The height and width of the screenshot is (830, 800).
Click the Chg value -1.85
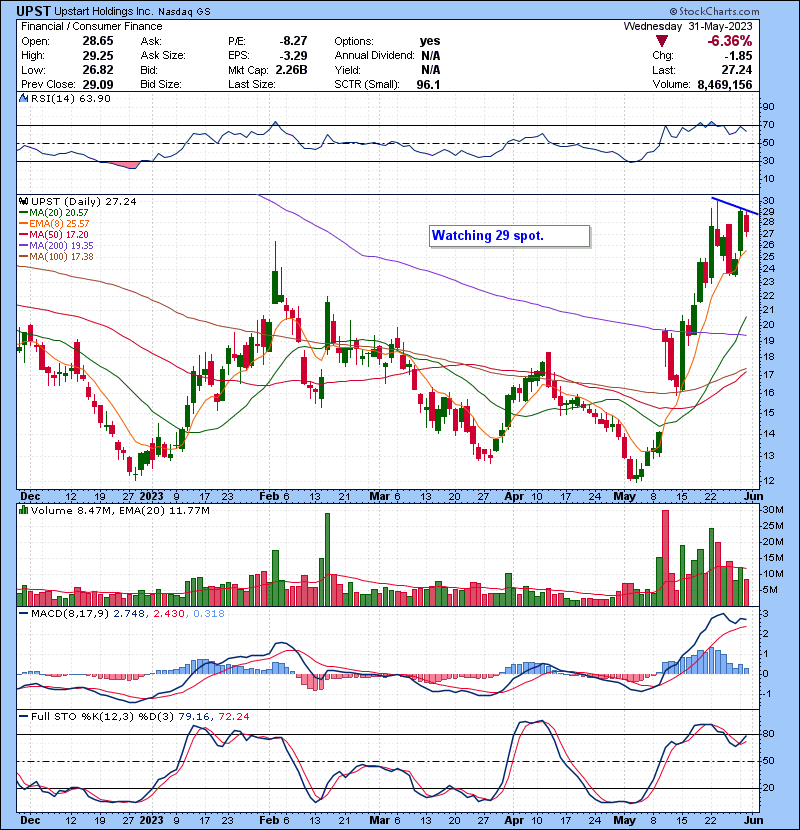point(738,56)
